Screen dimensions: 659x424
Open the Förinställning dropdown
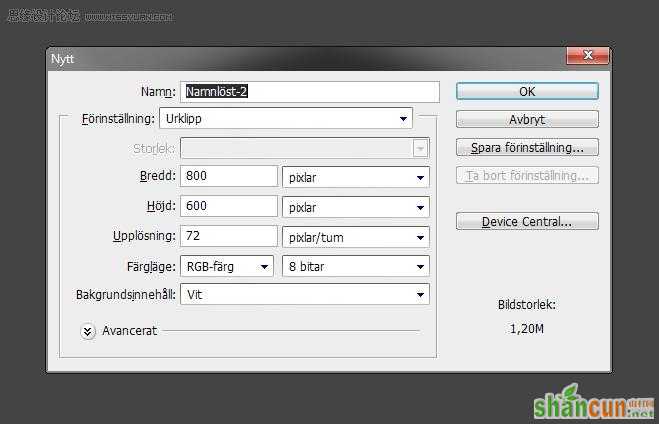286,119
